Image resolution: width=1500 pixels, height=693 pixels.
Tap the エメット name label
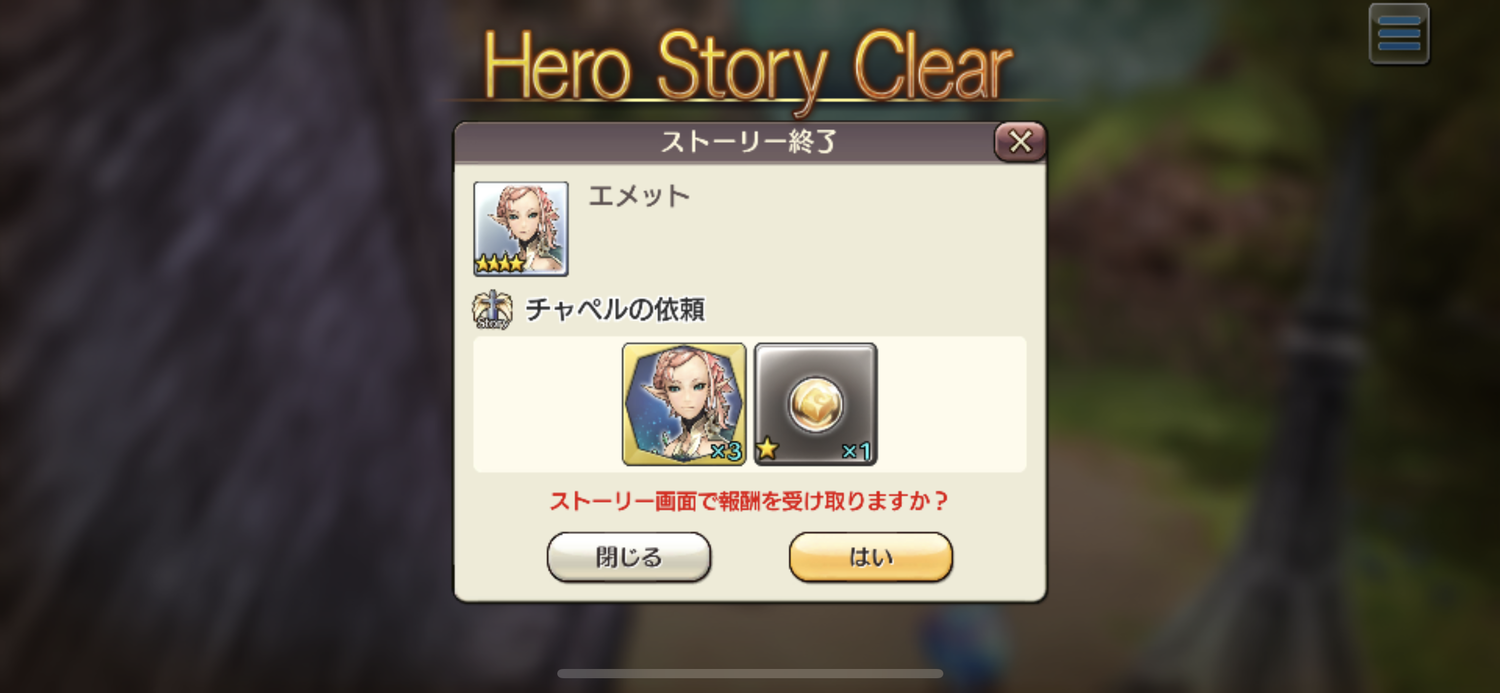[x=639, y=196]
